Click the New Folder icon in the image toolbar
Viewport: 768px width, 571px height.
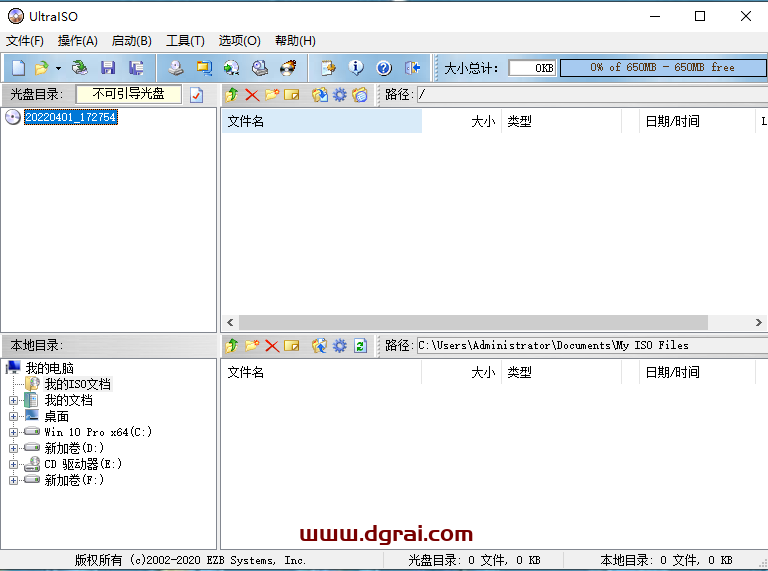[272, 95]
